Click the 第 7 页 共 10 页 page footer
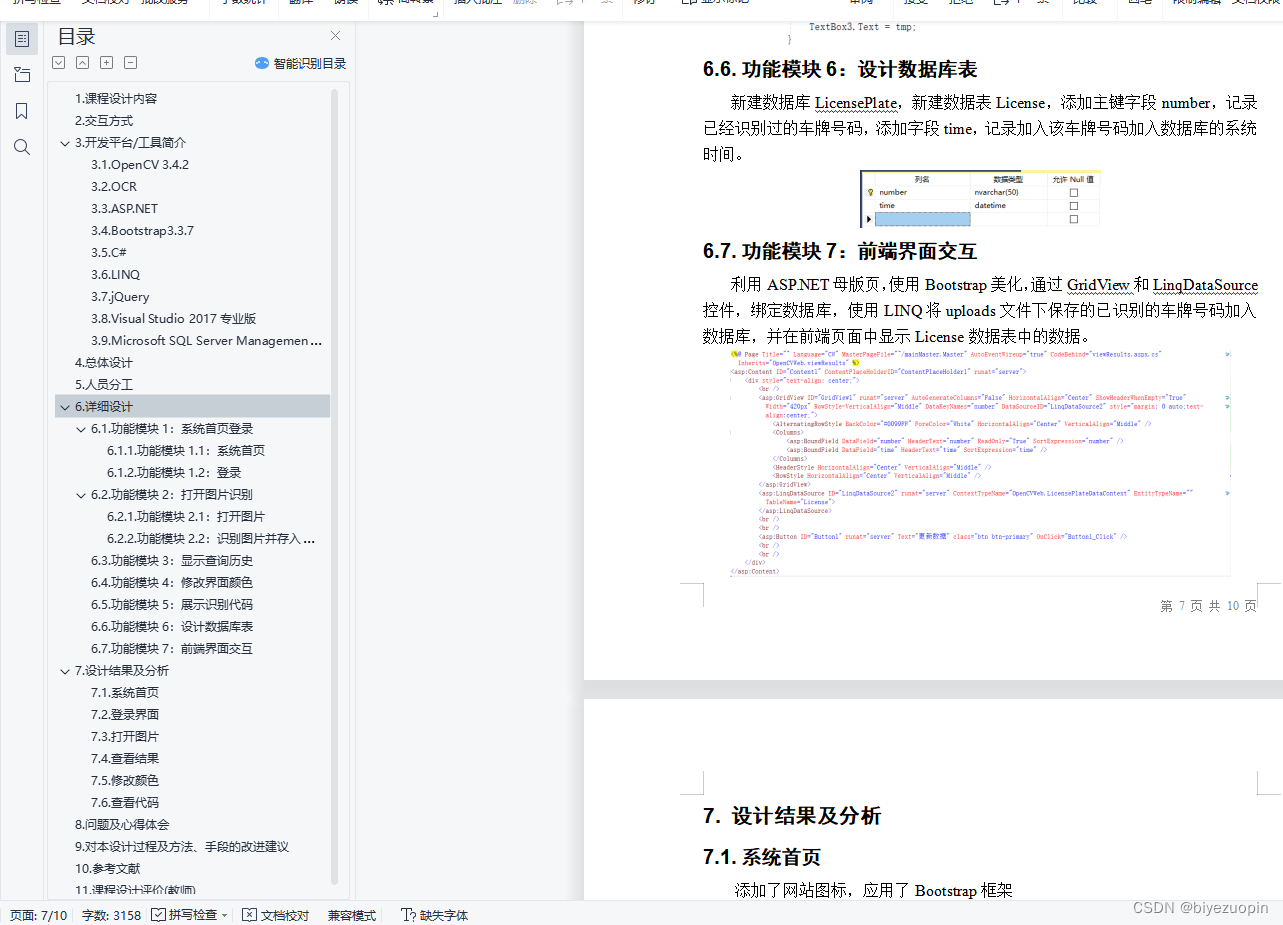 tap(1208, 606)
